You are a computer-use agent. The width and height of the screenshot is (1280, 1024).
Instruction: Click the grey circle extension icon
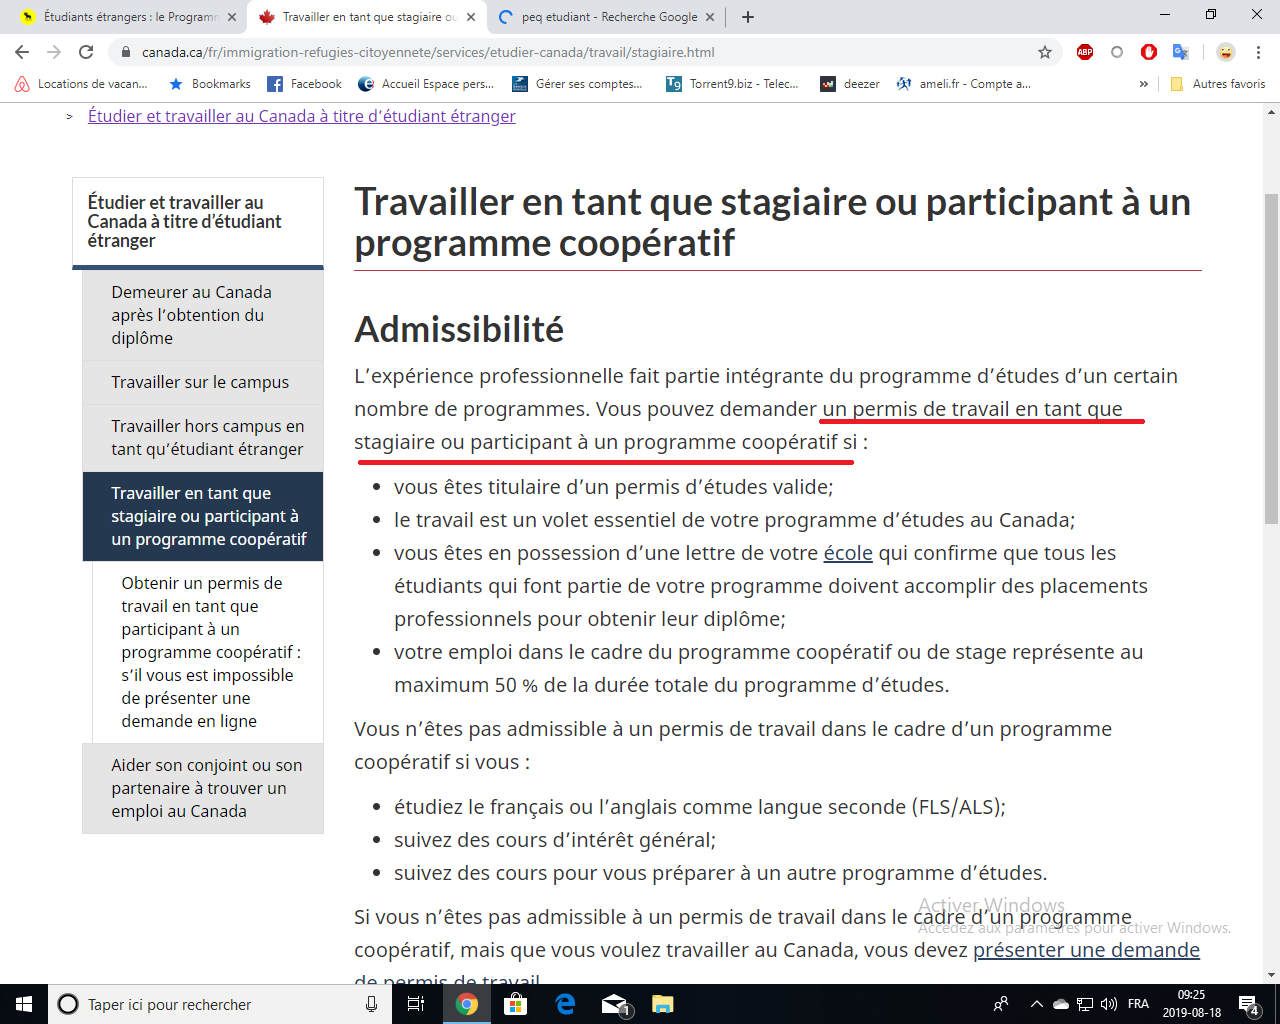1117,52
